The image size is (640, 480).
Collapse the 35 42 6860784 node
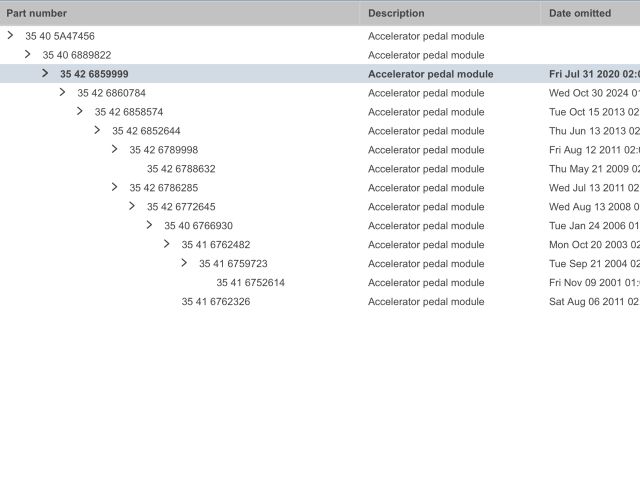(x=62, y=92)
